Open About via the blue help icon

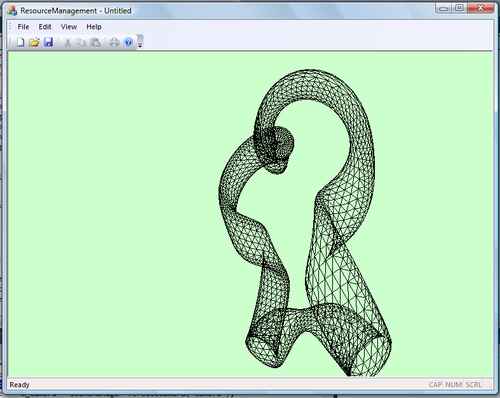(x=128, y=42)
